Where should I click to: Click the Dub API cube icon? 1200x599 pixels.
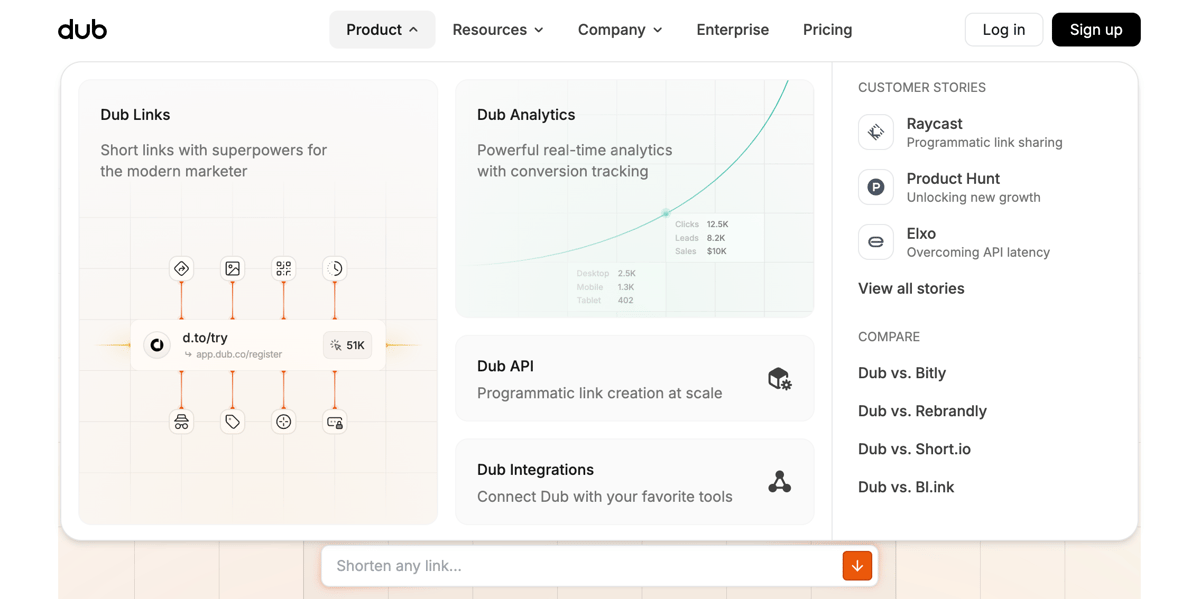(779, 378)
